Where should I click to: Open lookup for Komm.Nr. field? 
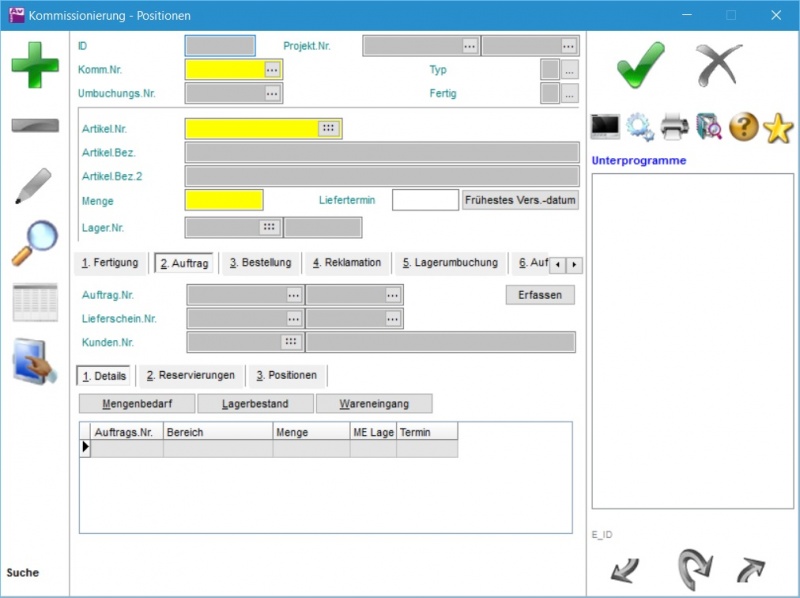272,70
